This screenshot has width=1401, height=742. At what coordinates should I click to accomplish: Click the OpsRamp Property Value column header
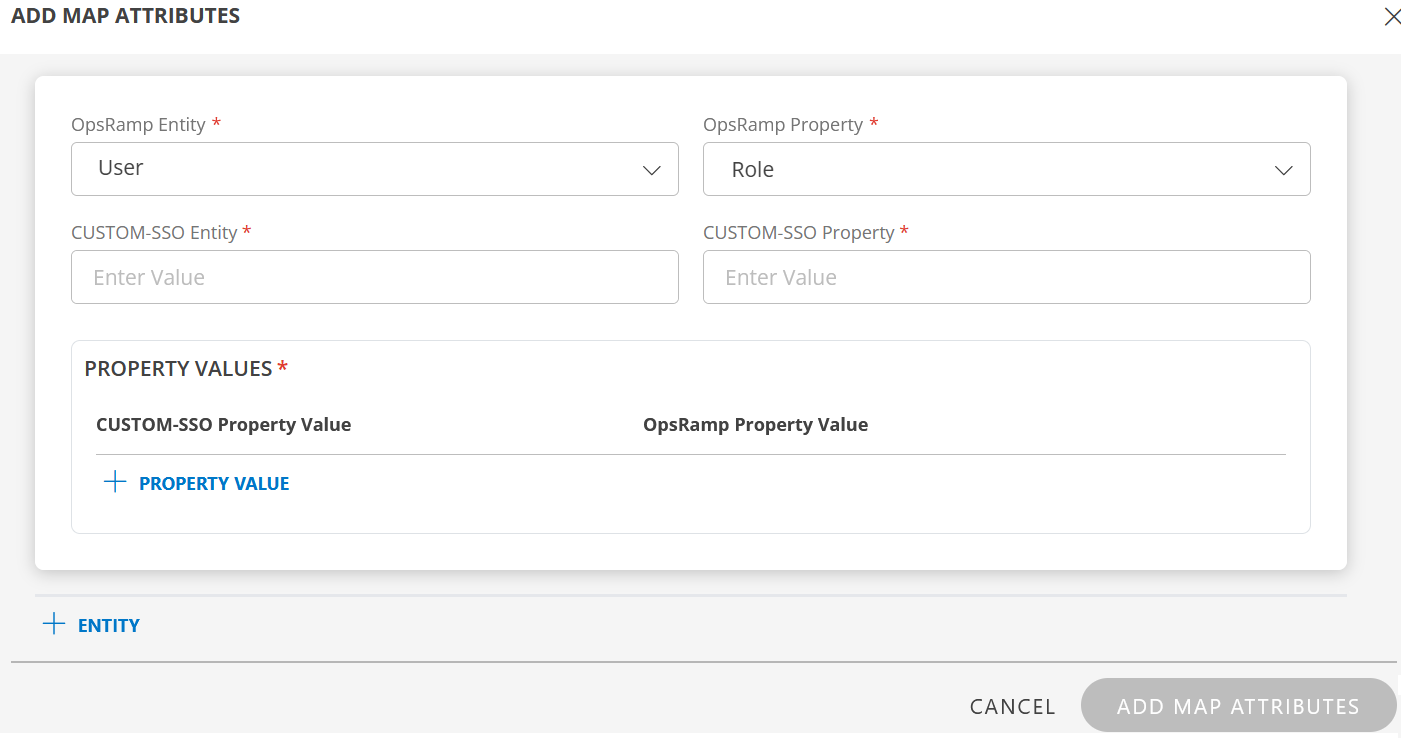point(755,424)
